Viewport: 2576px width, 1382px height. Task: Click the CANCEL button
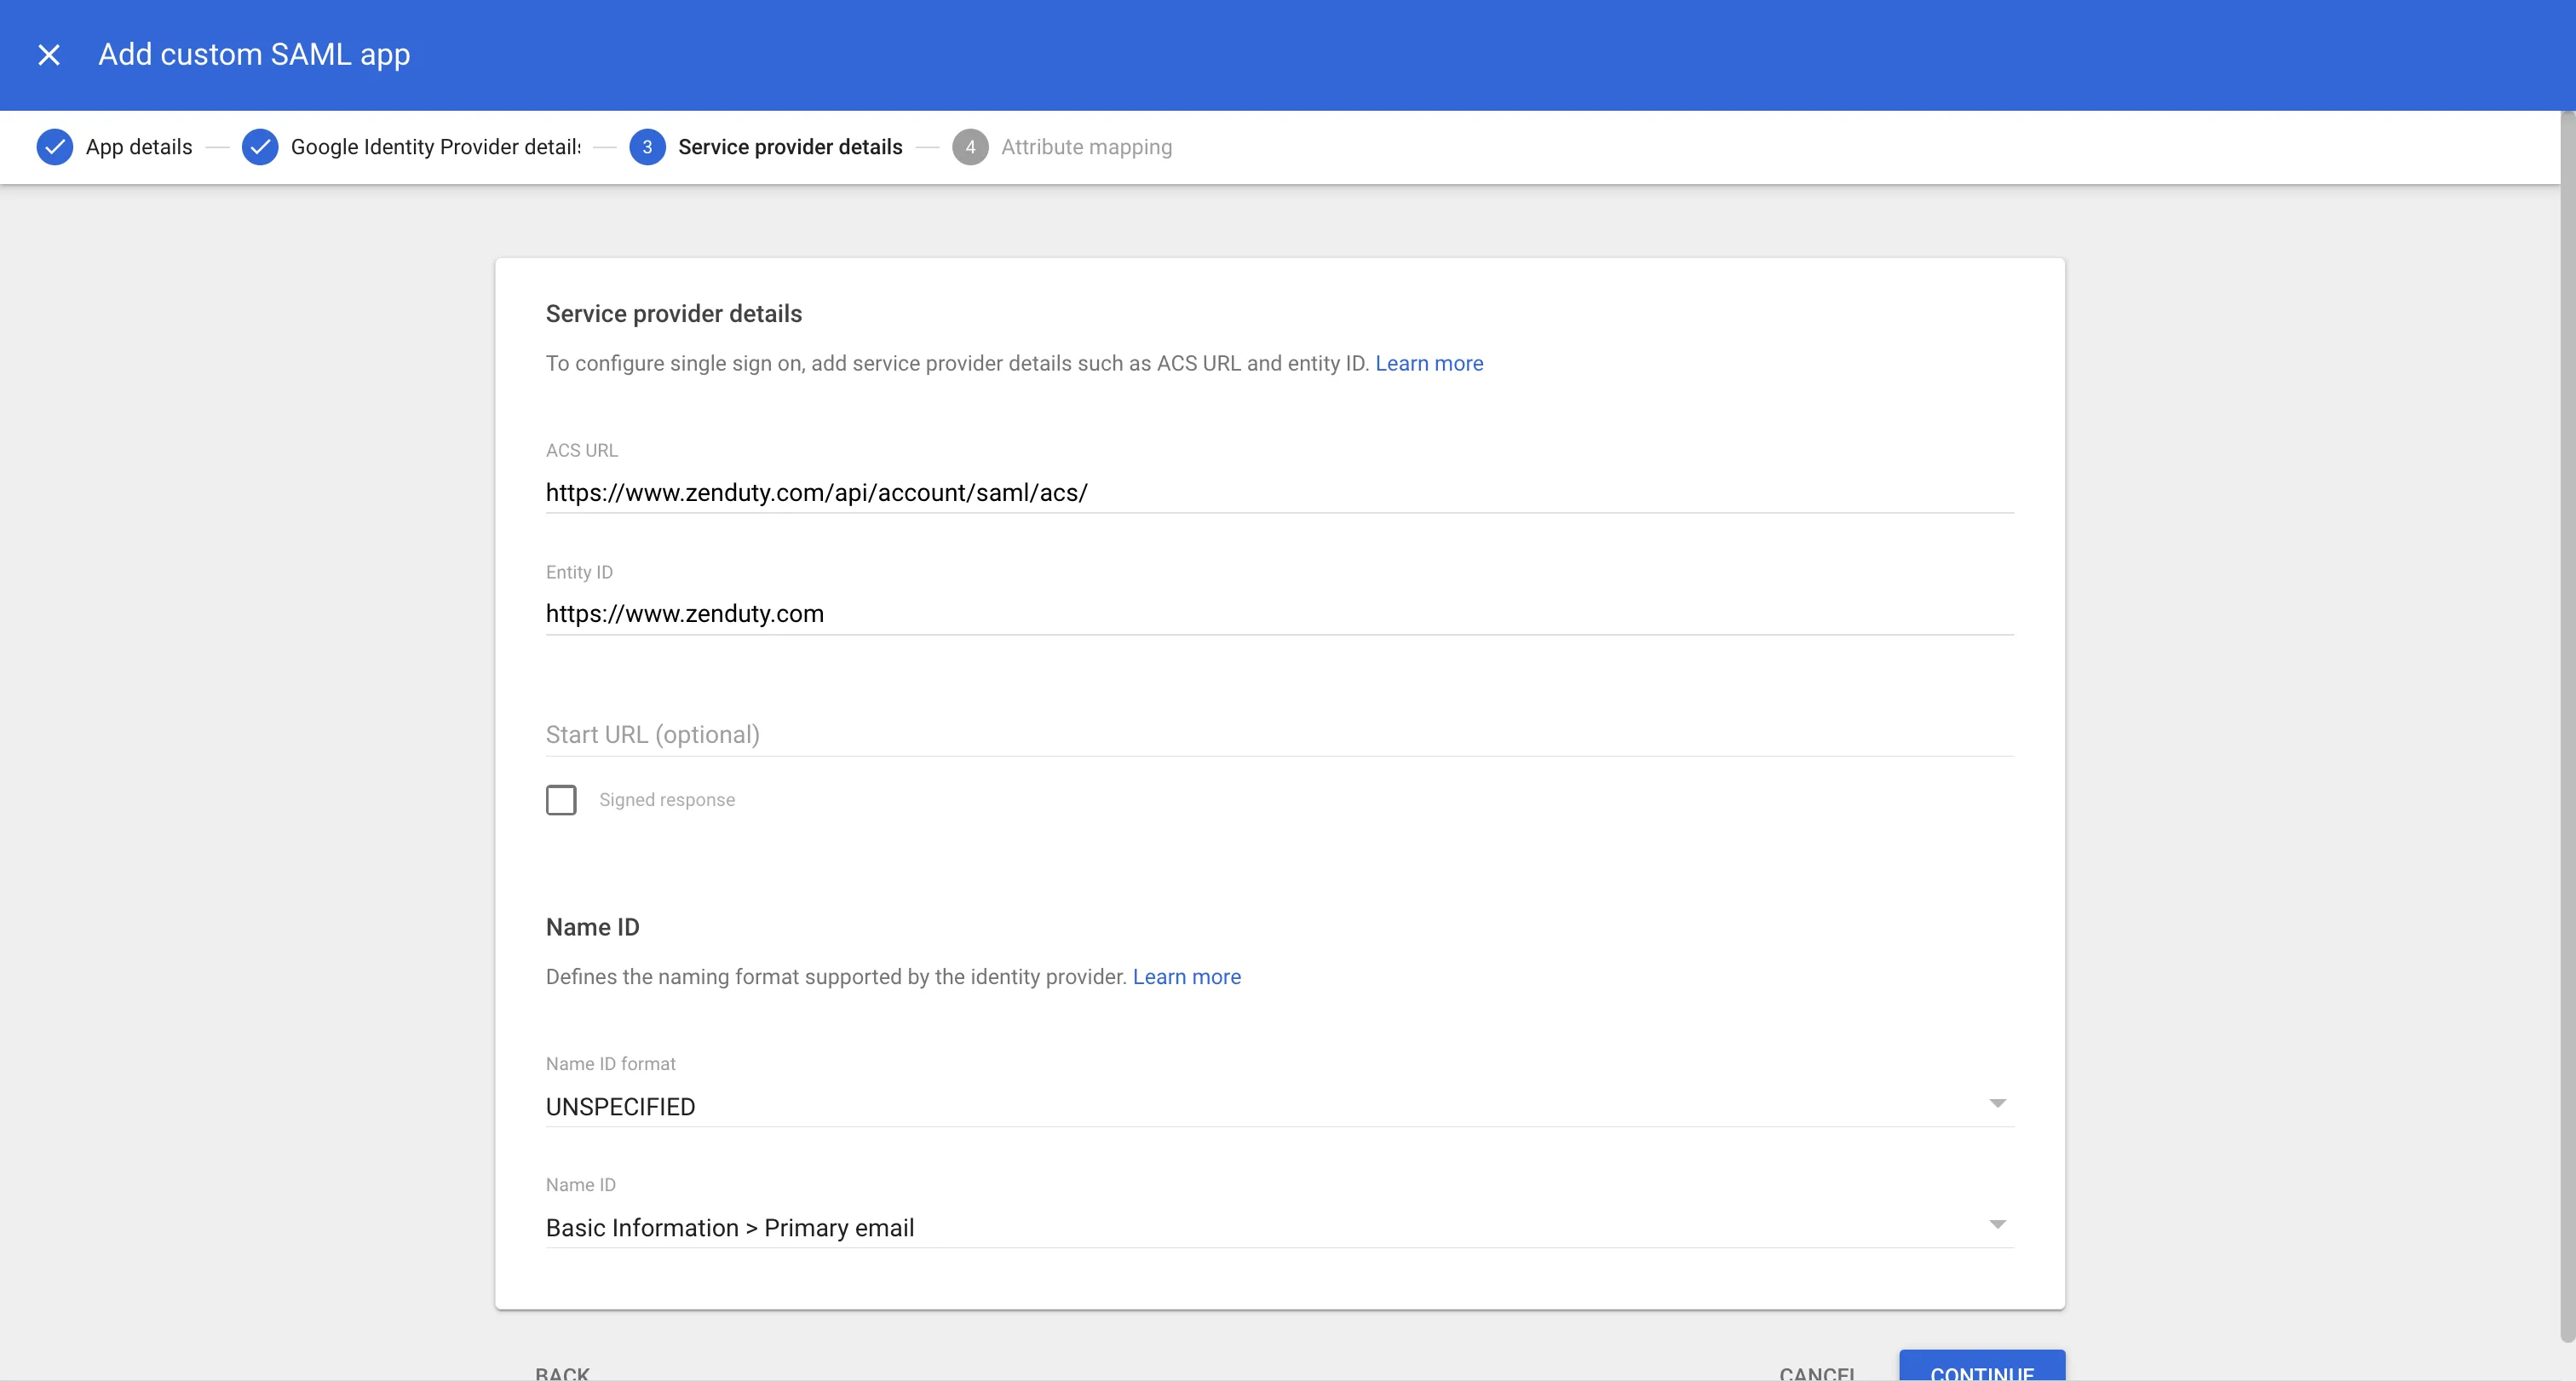1817,1373
